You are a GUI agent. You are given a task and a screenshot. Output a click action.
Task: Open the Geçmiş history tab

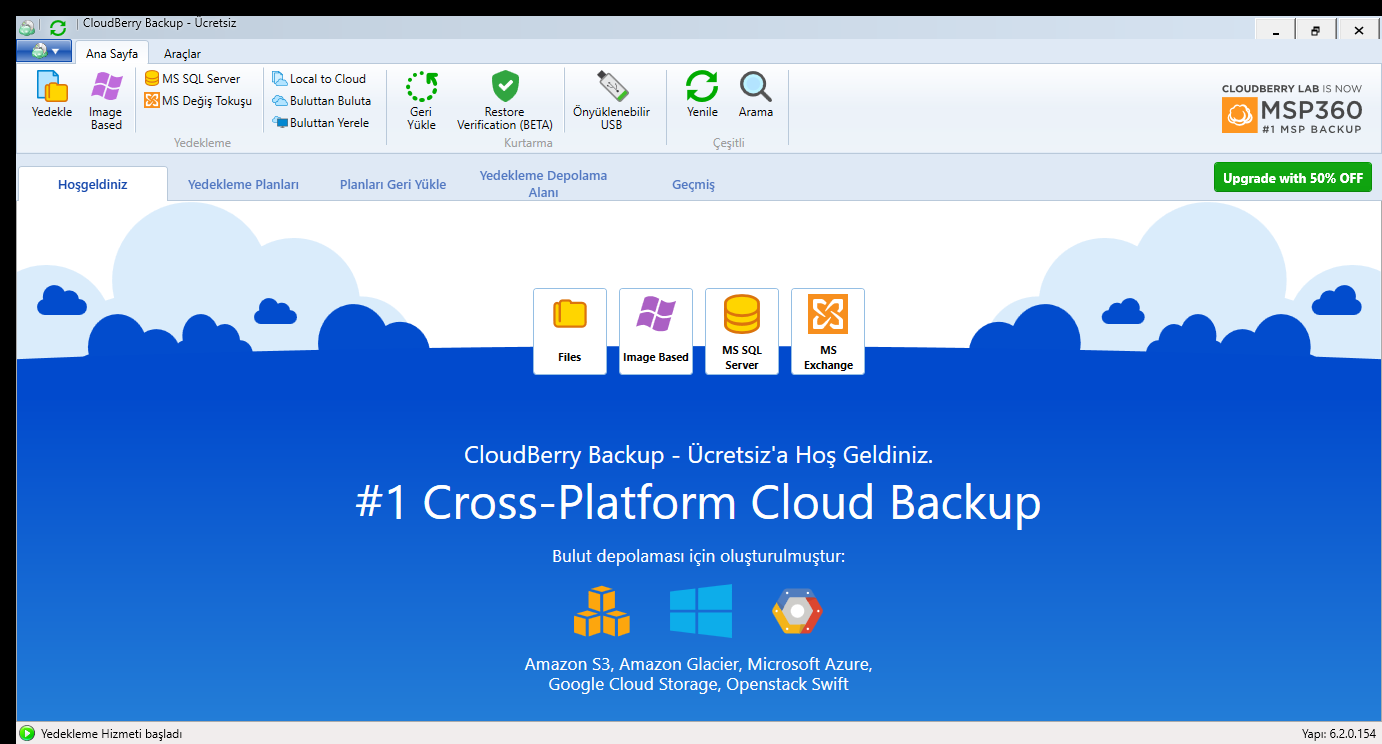point(693,185)
